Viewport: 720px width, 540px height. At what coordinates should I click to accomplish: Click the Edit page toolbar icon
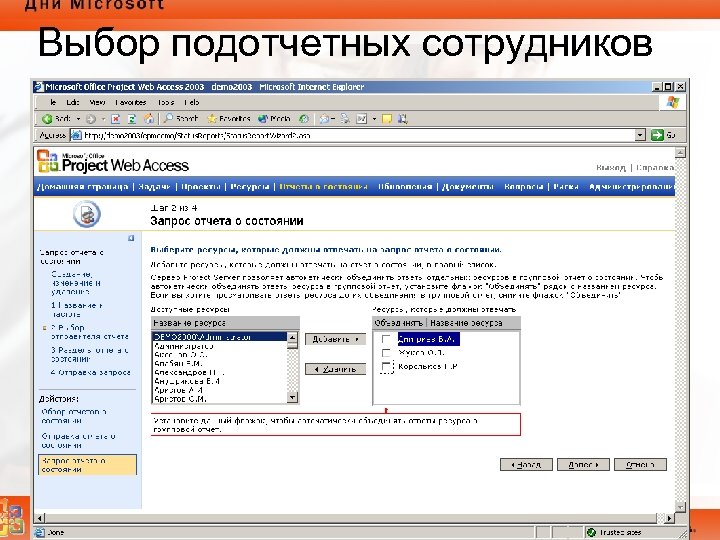click(362, 119)
